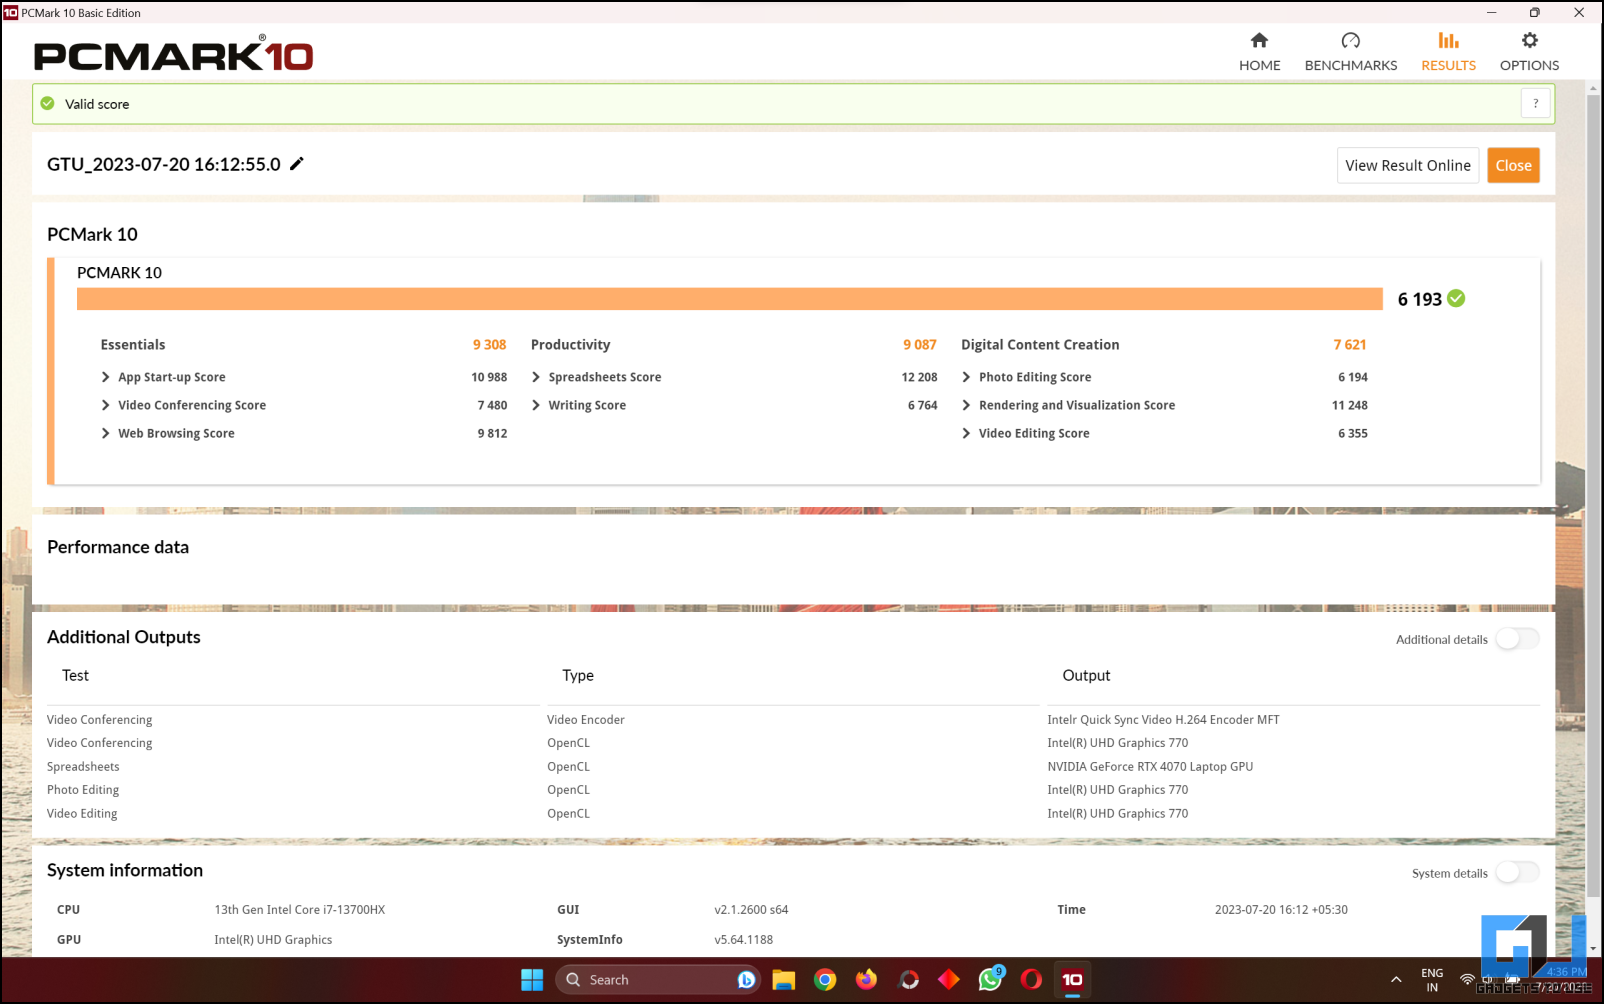The height and width of the screenshot is (1004, 1604).
Task: Expand Rendering and Visualization Score
Action: point(966,405)
